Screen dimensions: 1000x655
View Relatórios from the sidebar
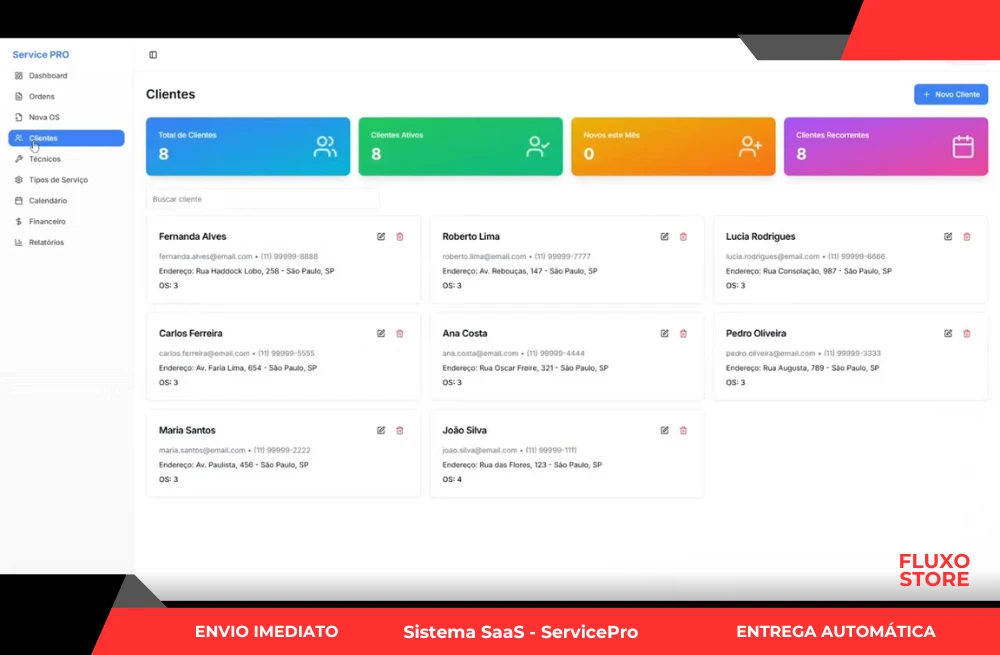[x=46, y=243]
